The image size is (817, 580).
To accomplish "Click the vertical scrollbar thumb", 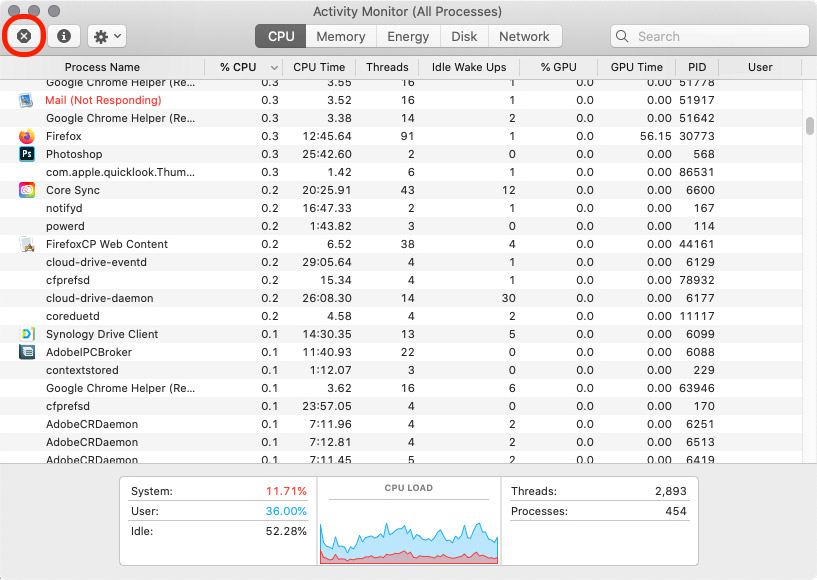I will tap(809, 126).
